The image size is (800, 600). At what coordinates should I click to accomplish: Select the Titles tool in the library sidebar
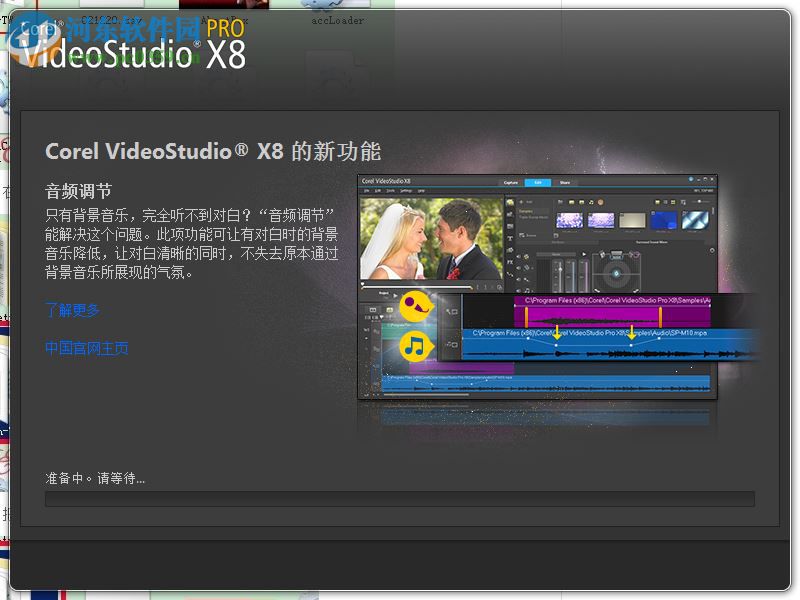pyautogui.click(x=509, y=236)
